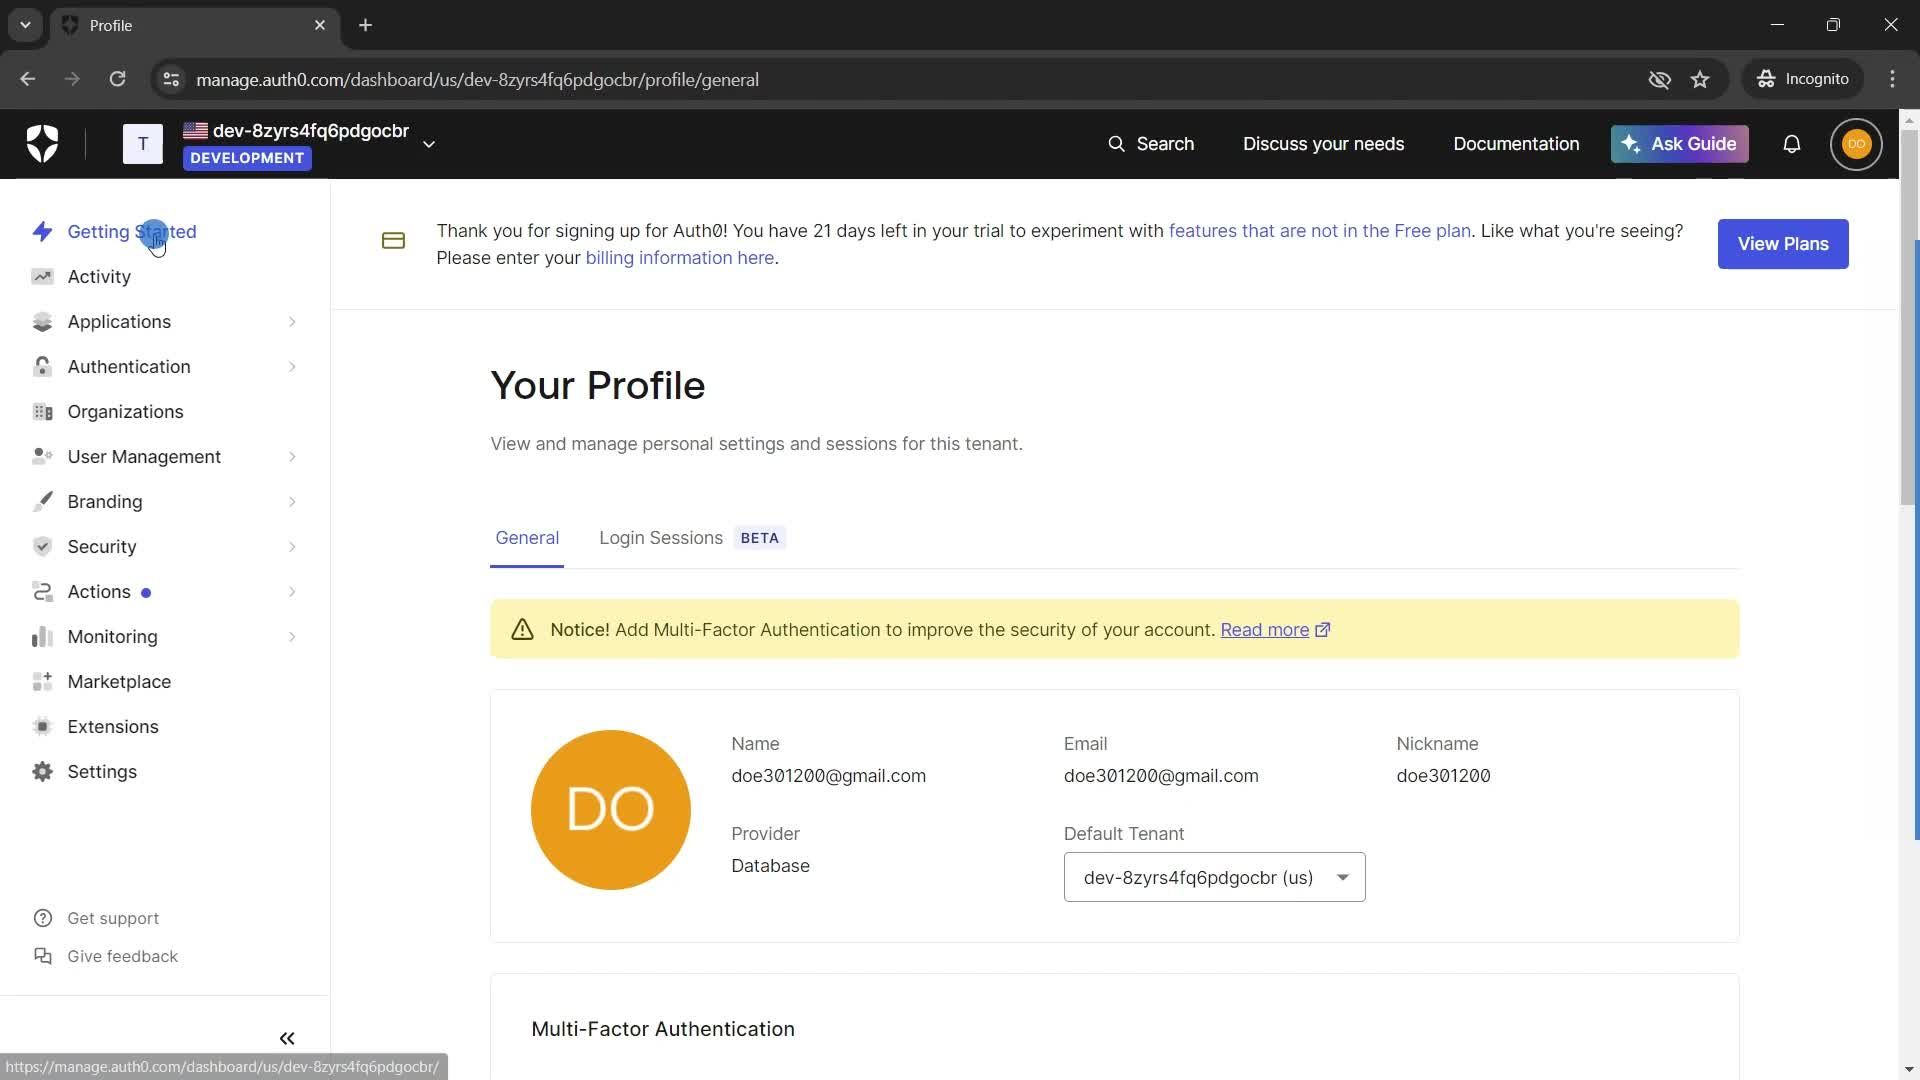Click the Auth0 shield logo
1920x1080 pixels.
pos(42,144)
